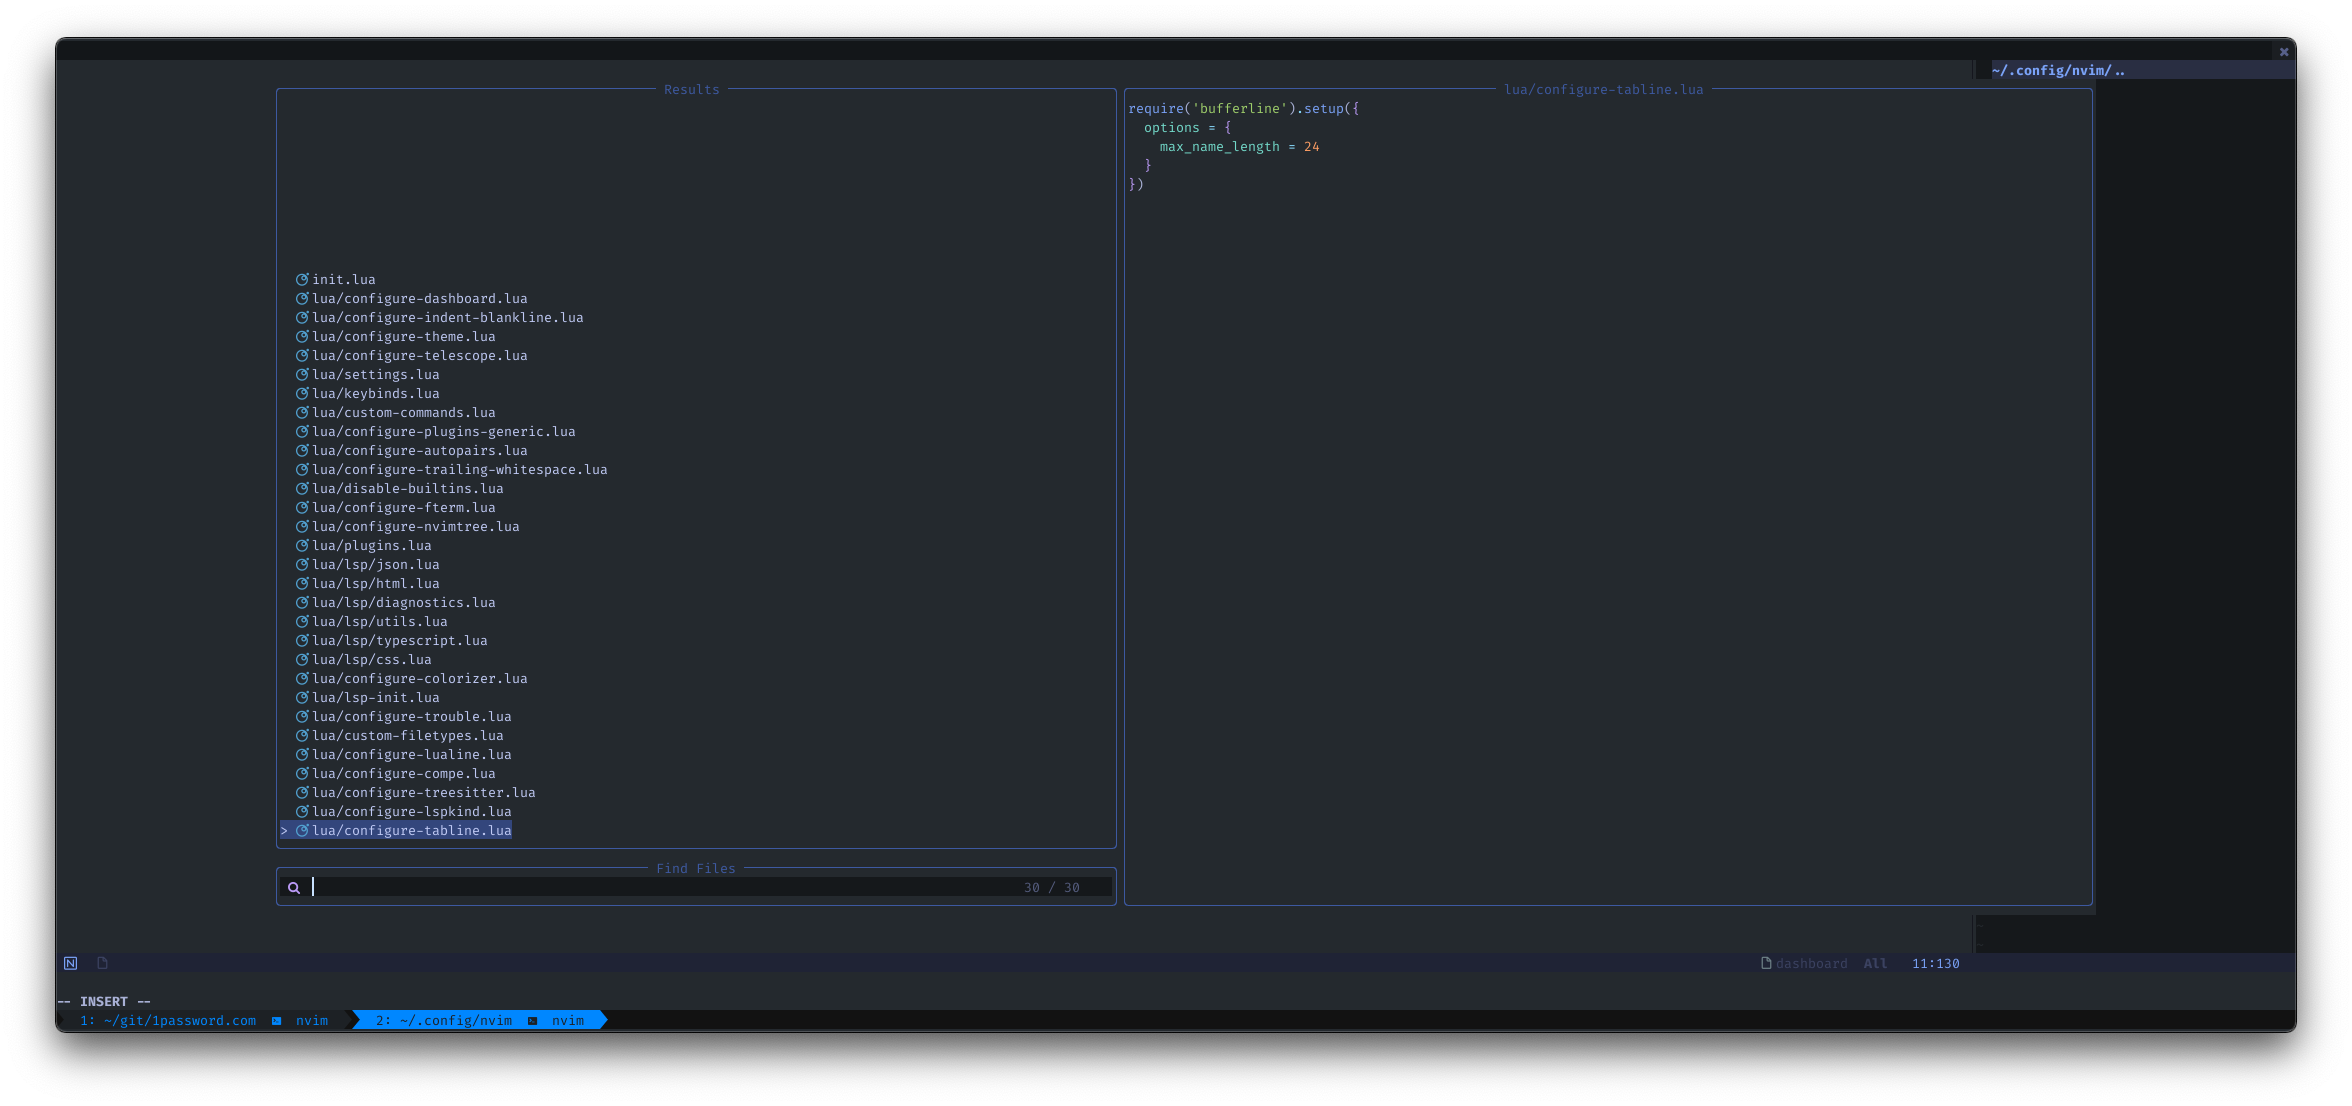Click the ~/.config/nvim/ .. tree header
The width and height of the screenshot is (2352, 1106).
[x=2058, y=71]
